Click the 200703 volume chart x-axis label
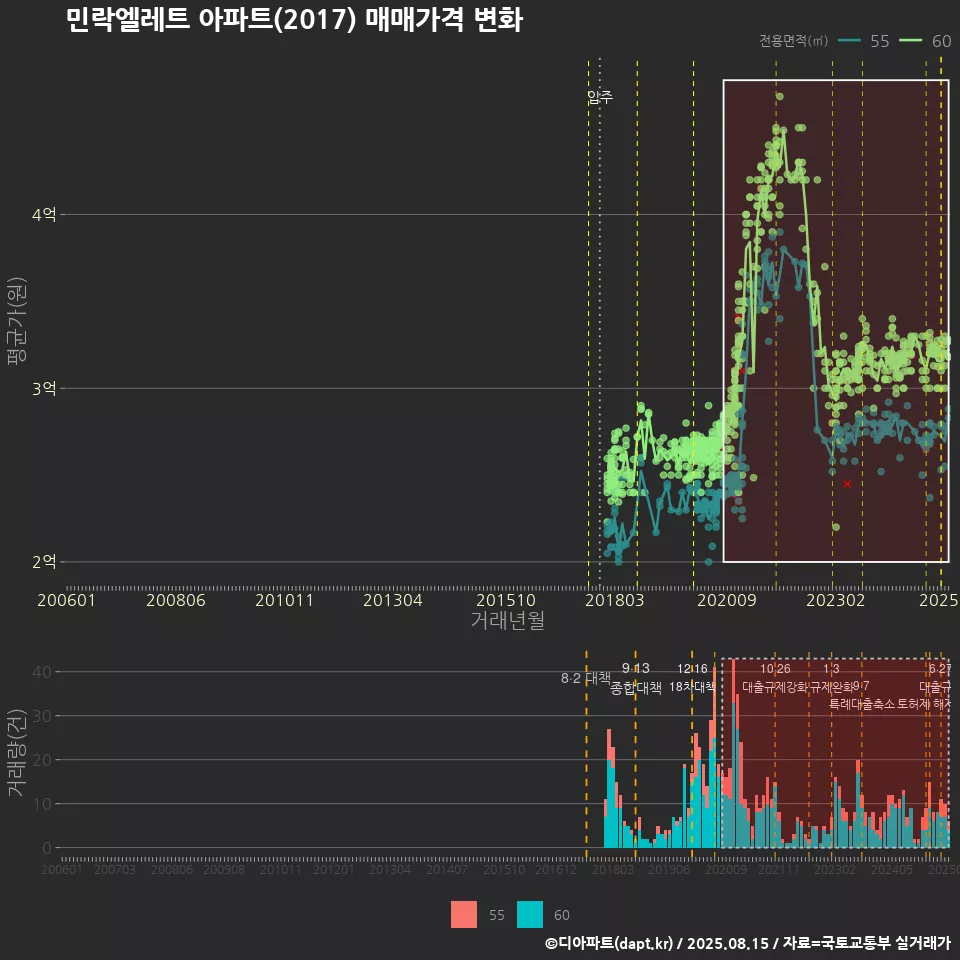 (x=114, y=870)
